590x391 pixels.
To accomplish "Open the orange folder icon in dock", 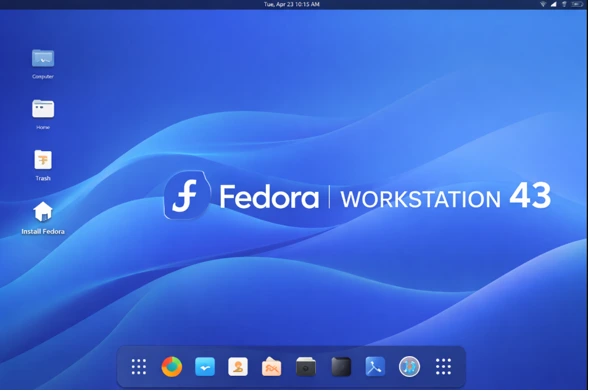I will pyautogui.click(x=271, y=367).
